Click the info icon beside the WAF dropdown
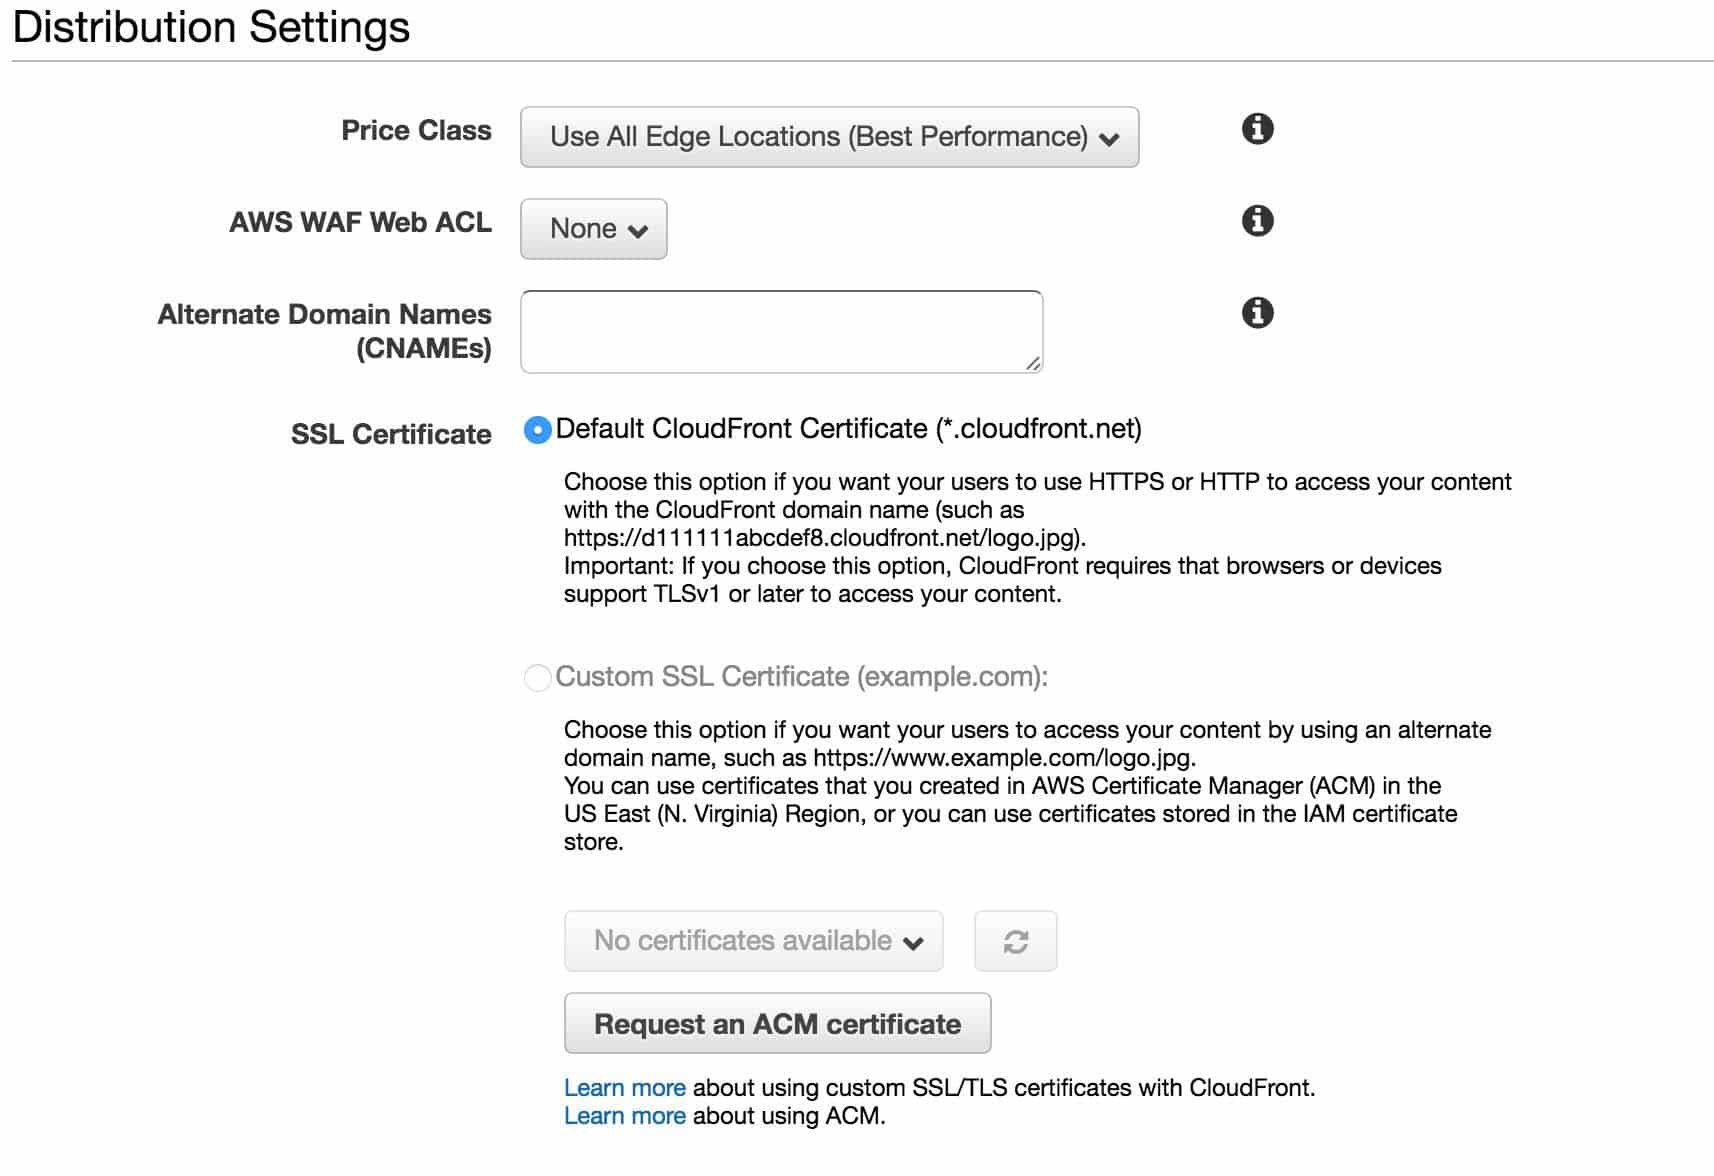1714x1176 pixels. pos(1258,220)
